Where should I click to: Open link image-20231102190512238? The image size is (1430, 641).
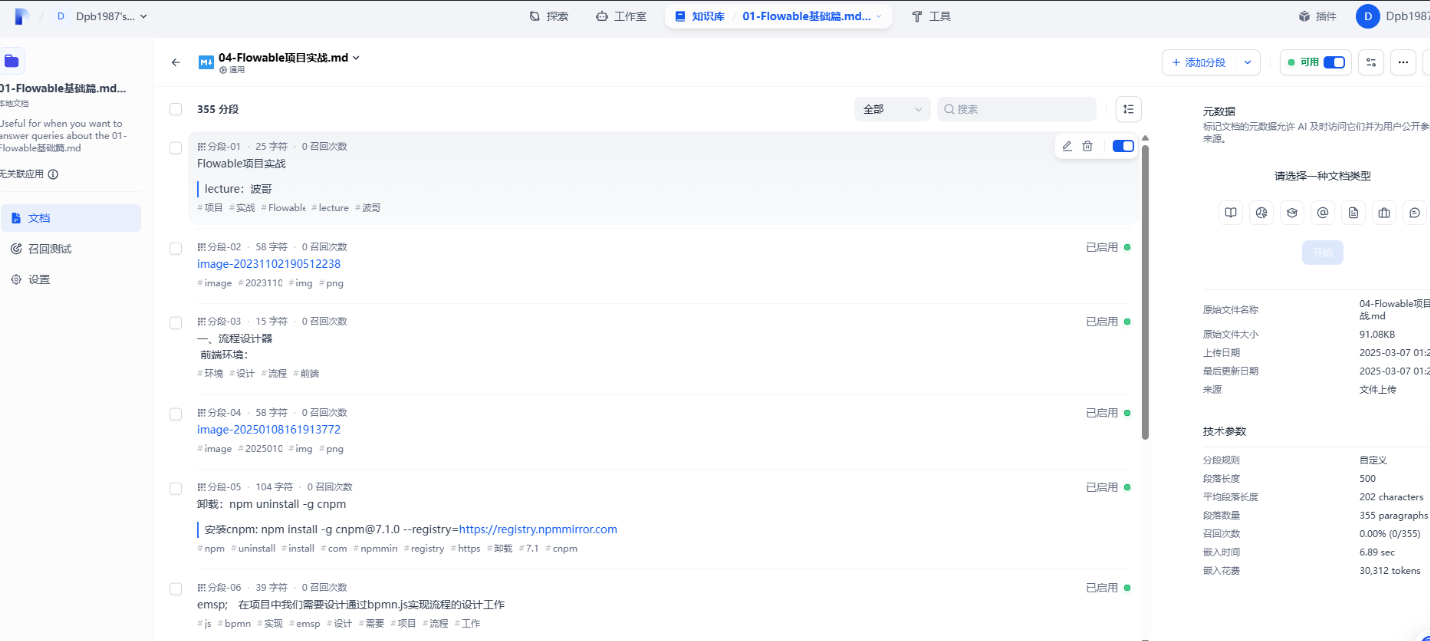pyautogui.click(x=269, y=264)
